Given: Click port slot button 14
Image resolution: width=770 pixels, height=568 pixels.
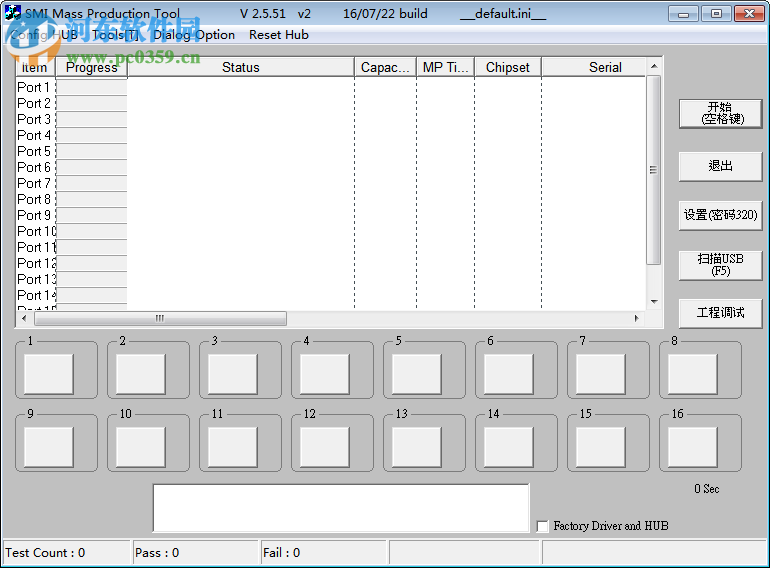Looking at the screenshot, I should (509, 447).
